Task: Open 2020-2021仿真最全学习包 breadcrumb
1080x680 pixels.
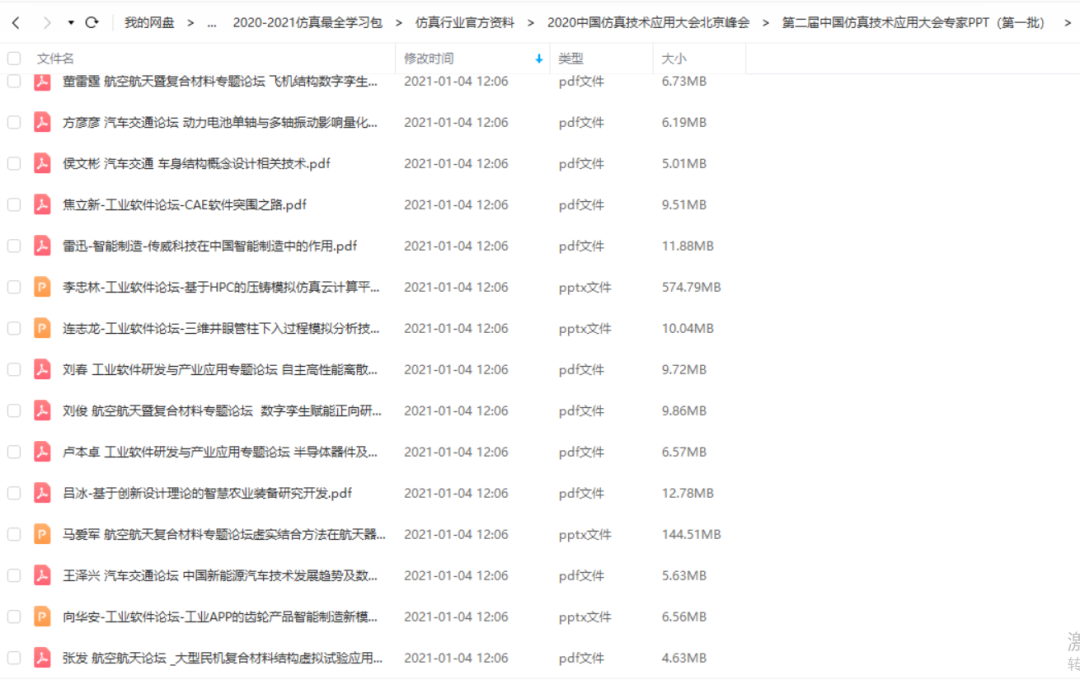Action: point(307,23)
